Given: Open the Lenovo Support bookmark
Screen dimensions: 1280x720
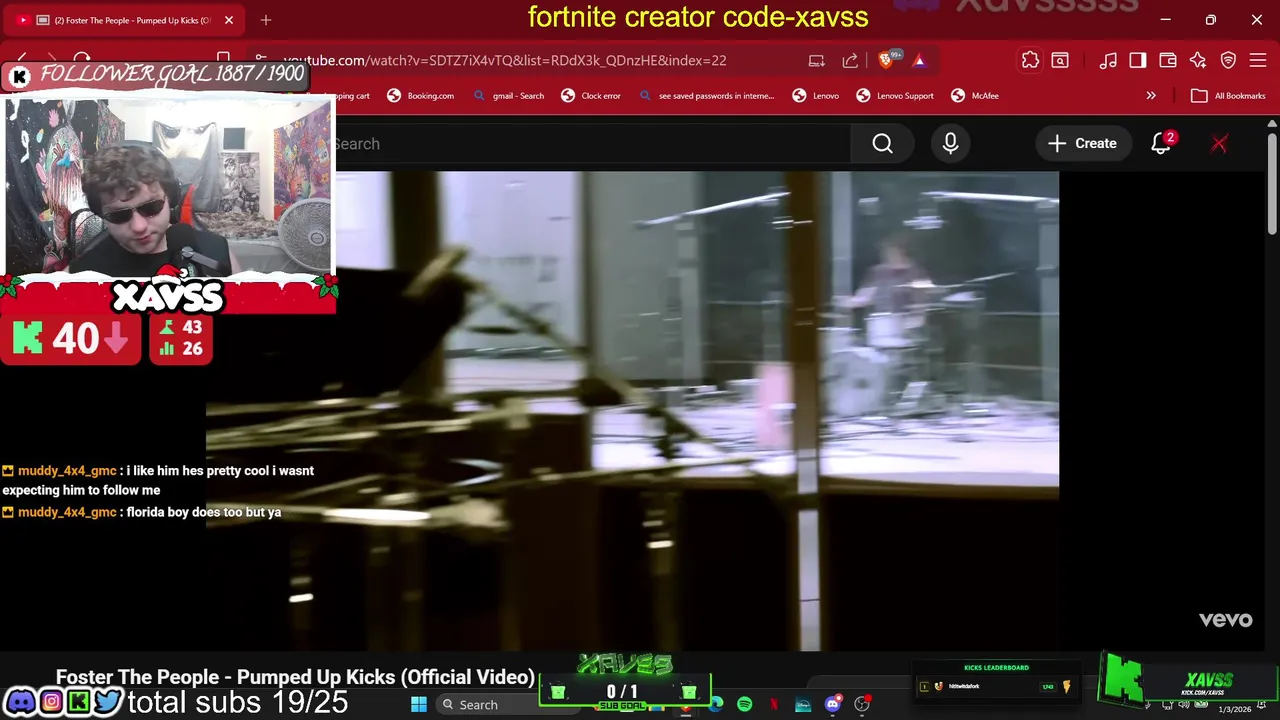Looking at the screenshot, I should point(895,96).
